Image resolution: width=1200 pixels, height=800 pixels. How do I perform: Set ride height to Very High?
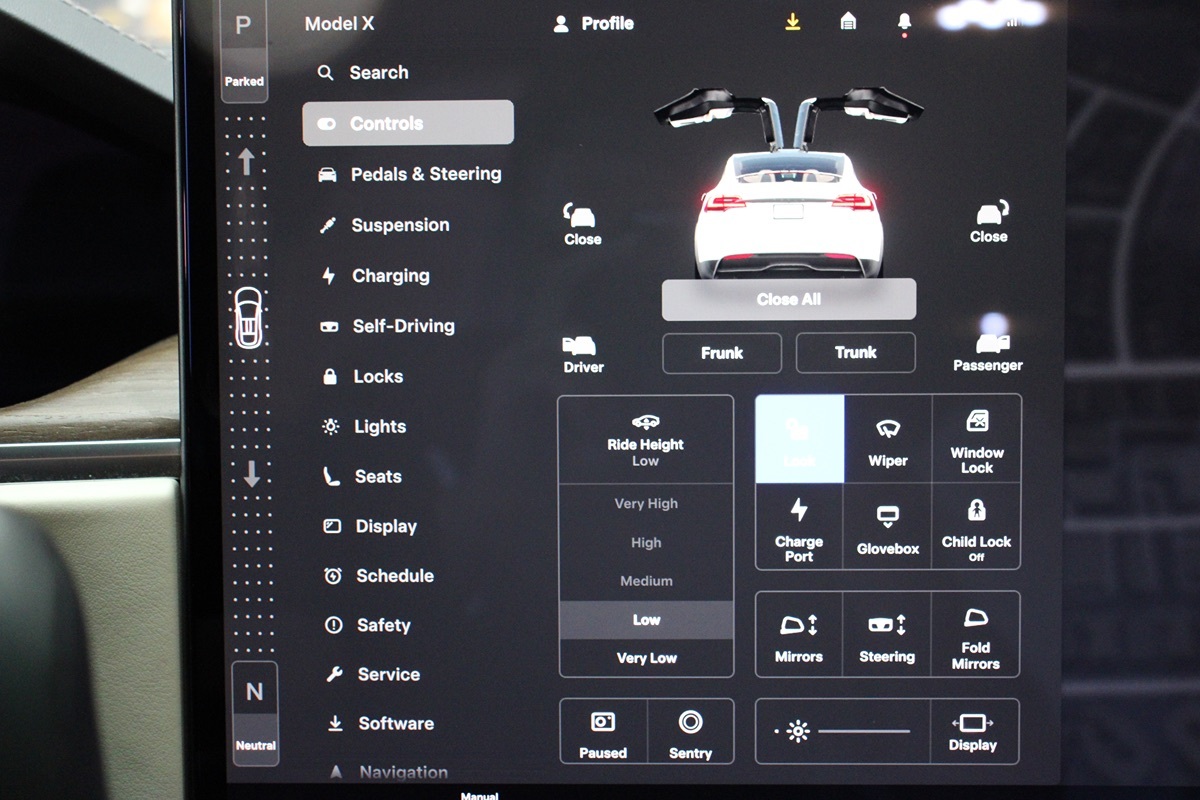point(646,504)
